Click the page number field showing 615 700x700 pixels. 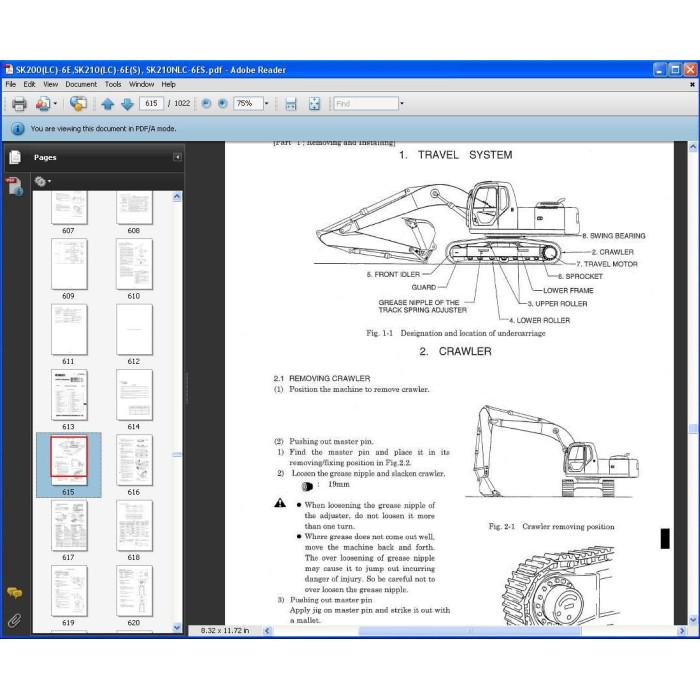click(x=151, y=104)
